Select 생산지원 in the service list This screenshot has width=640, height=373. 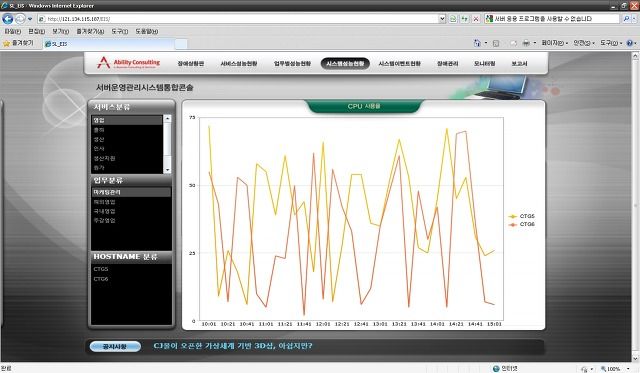127,158
